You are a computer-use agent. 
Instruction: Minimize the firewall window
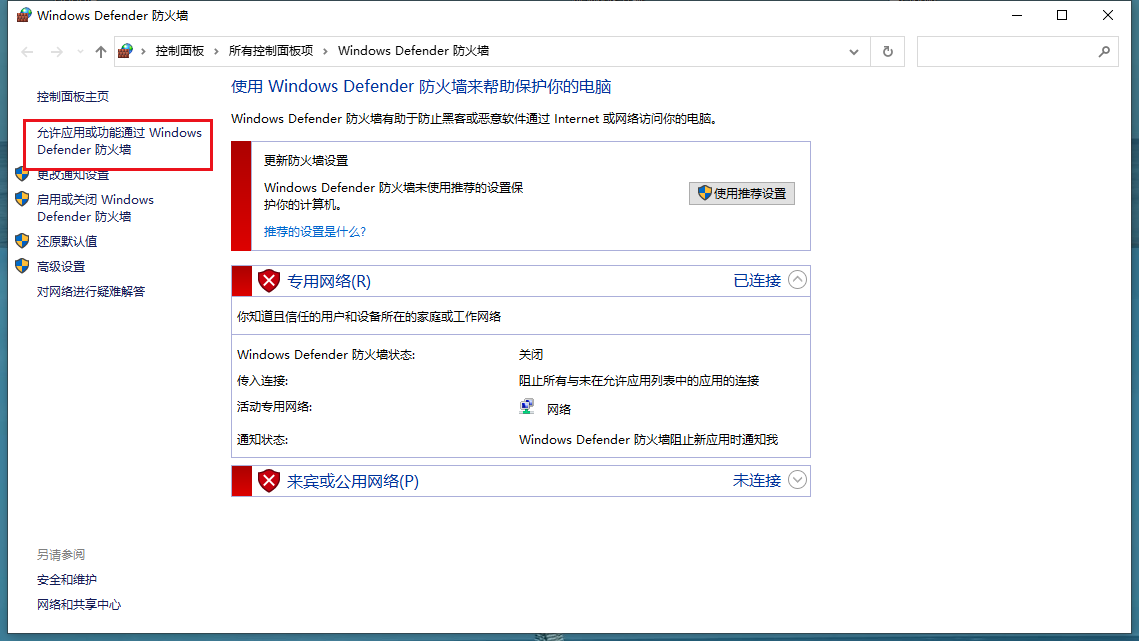[1017, 15]
